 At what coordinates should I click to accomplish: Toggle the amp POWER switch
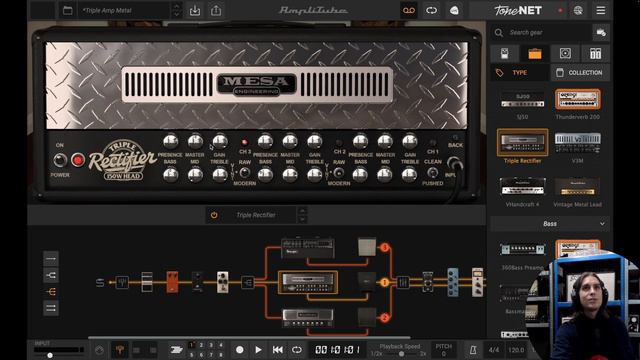pyautogui.click(x=60, y=160)
